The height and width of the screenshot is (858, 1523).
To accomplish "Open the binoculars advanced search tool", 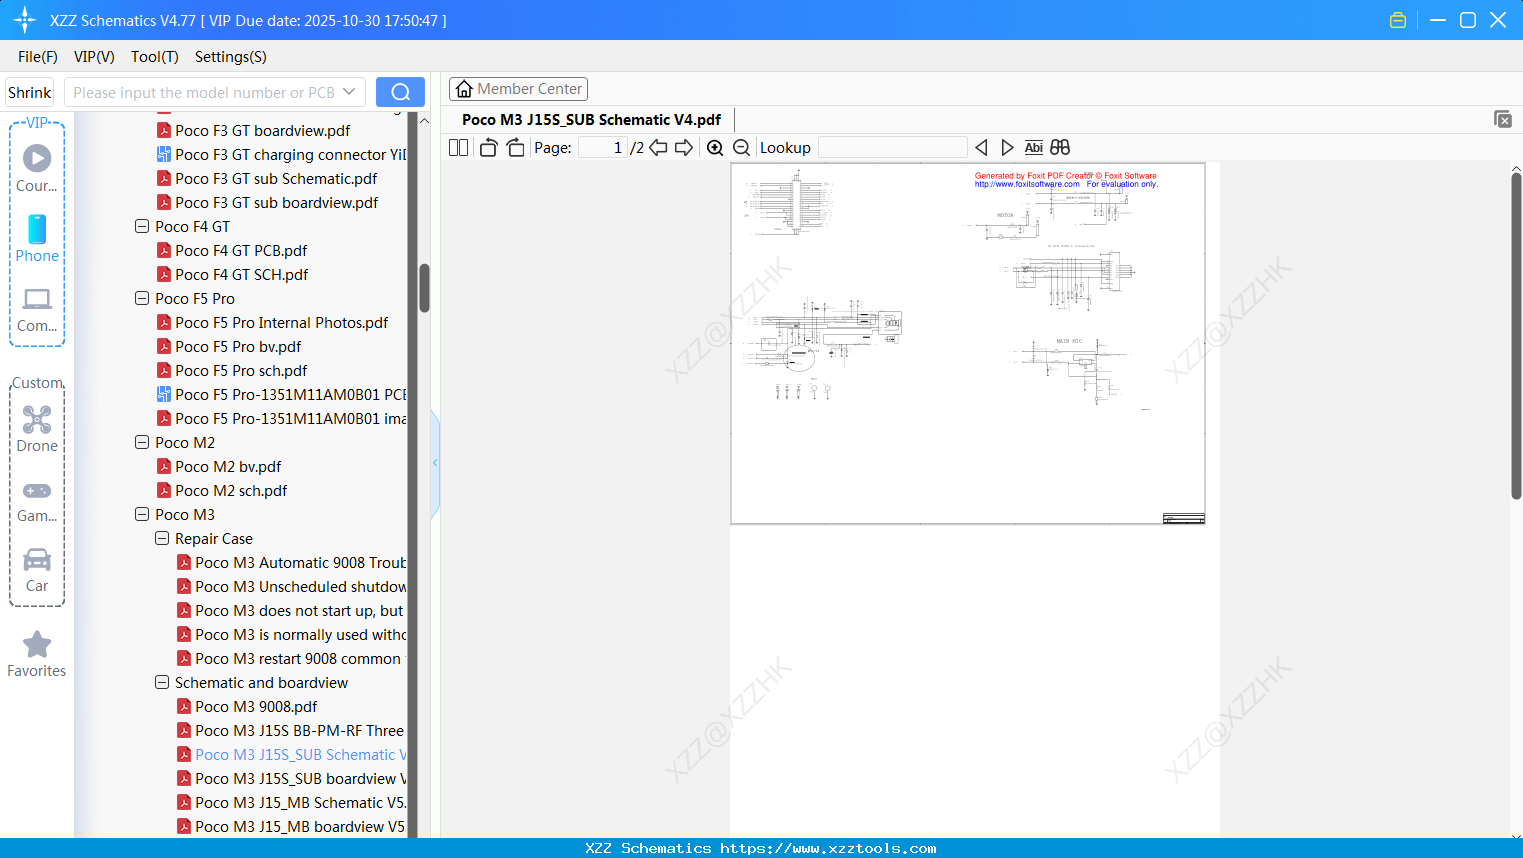I will point(1059,147).
